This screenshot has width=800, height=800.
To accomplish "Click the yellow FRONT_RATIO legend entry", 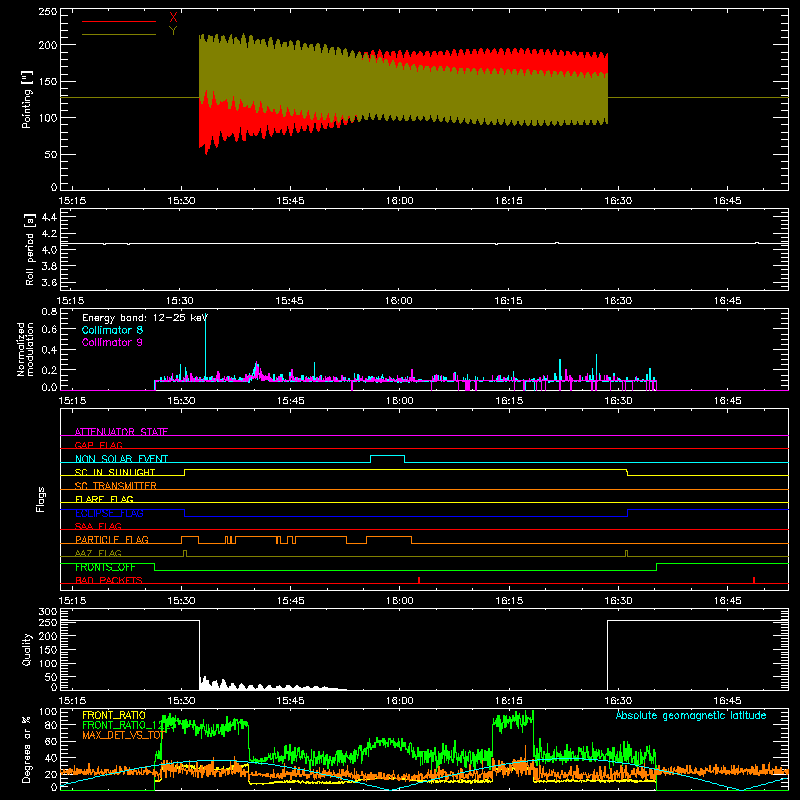I will coord(114,715).
